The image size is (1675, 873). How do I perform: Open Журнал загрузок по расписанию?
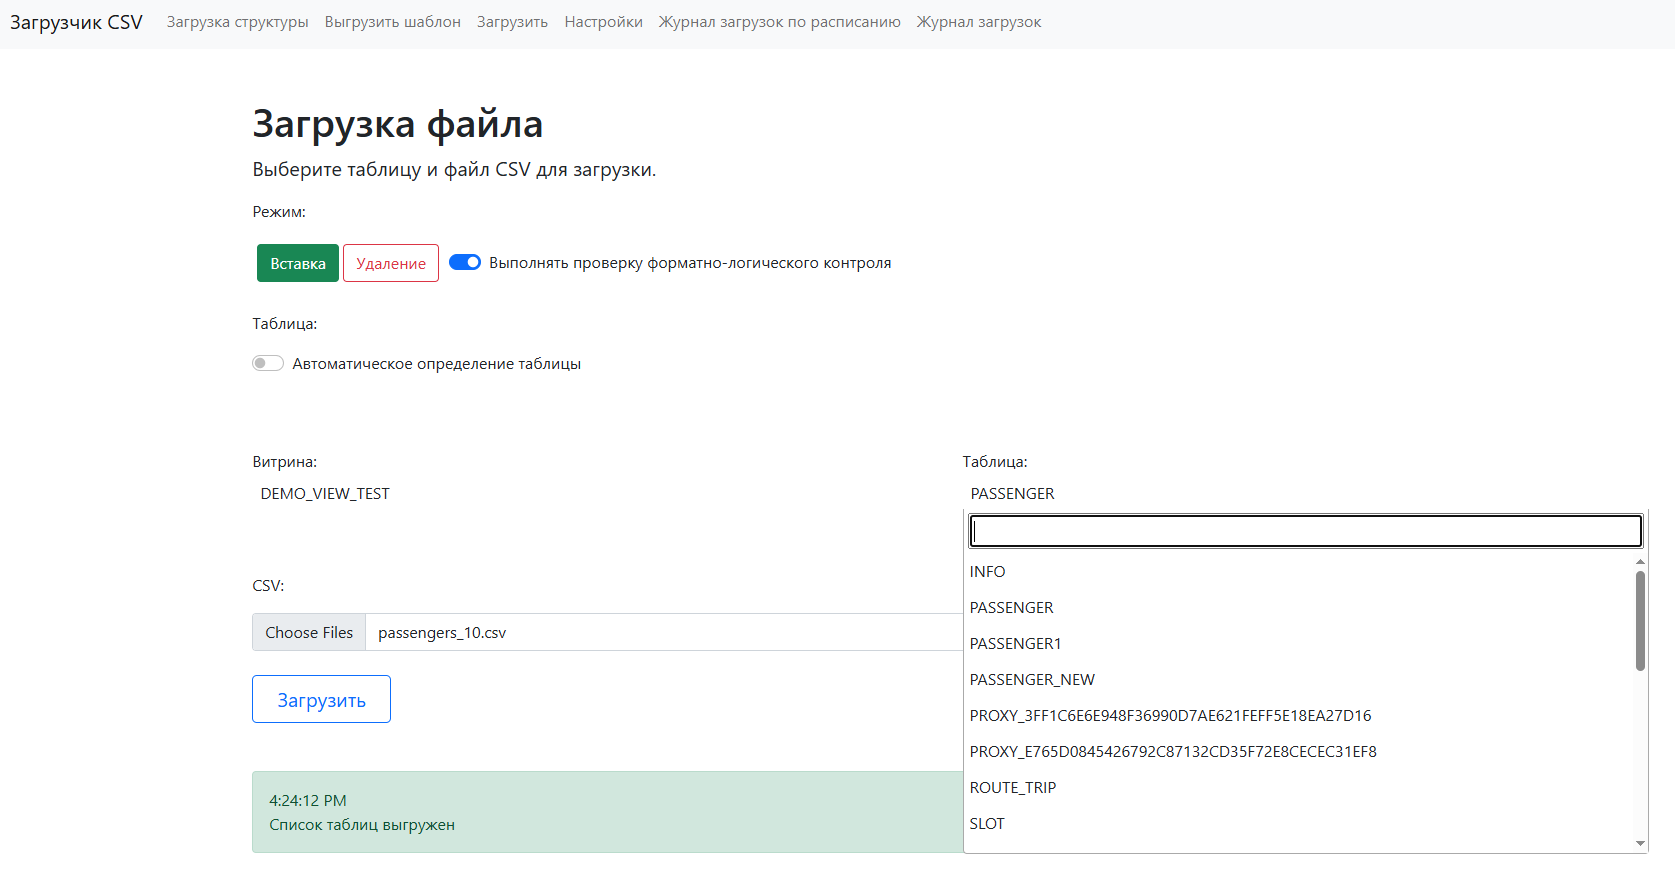pos(779,22)
